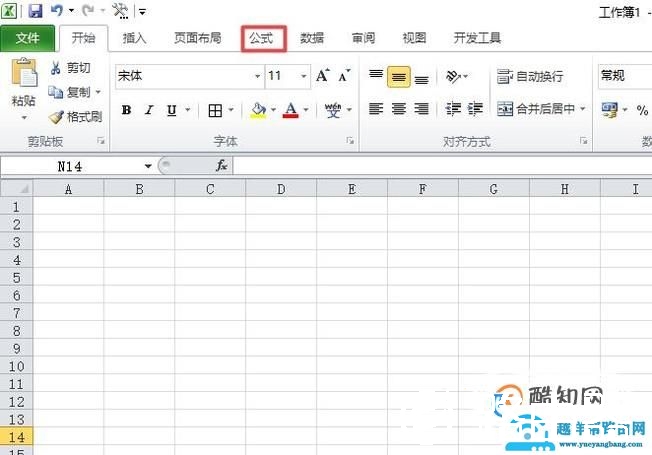Switch to the 审阅 tab
Viewport: 652px width, 455px height.
pos(363,38)
